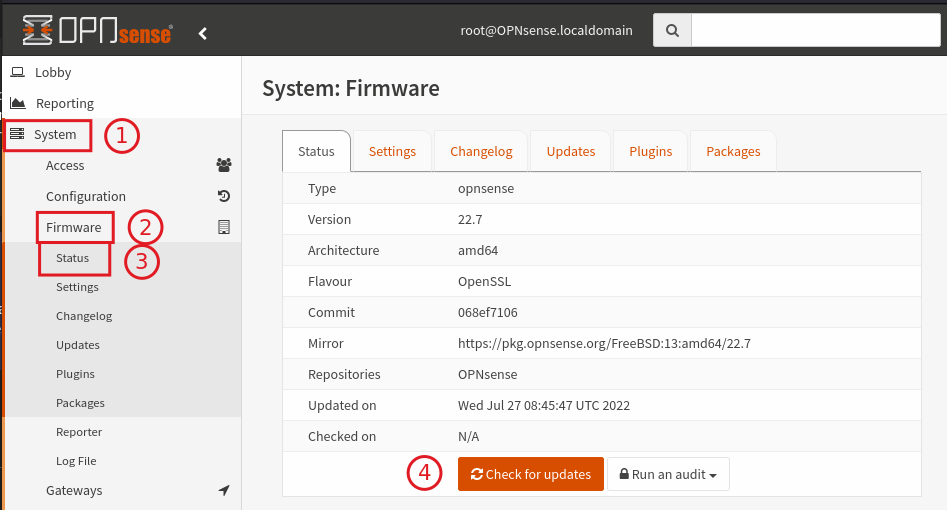The width and height of the screenshot is (947, 510).
Task: Click root@OPNsense.localdomain user text
Action: (547, 30)
